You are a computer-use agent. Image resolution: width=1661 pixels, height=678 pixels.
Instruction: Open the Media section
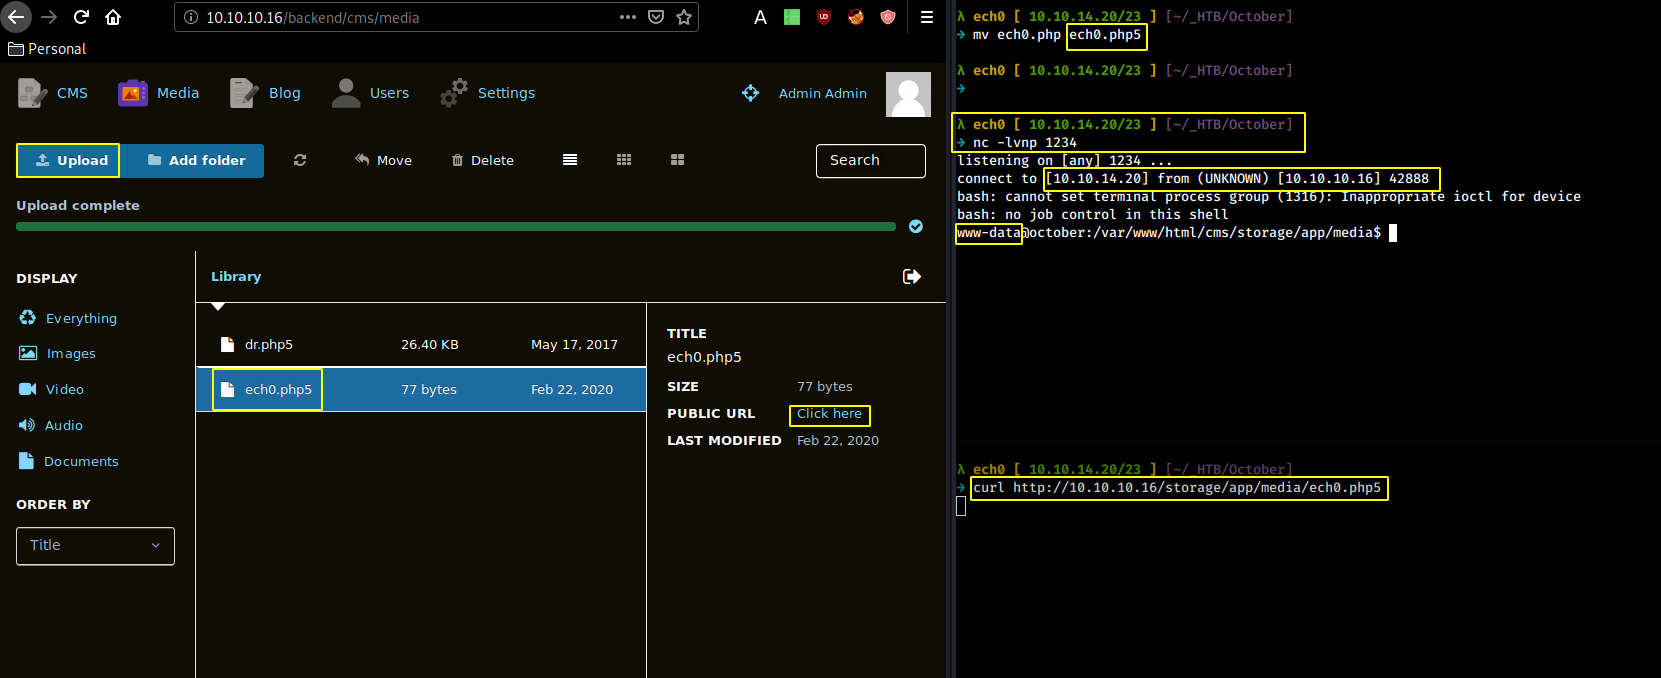point(159,93)
